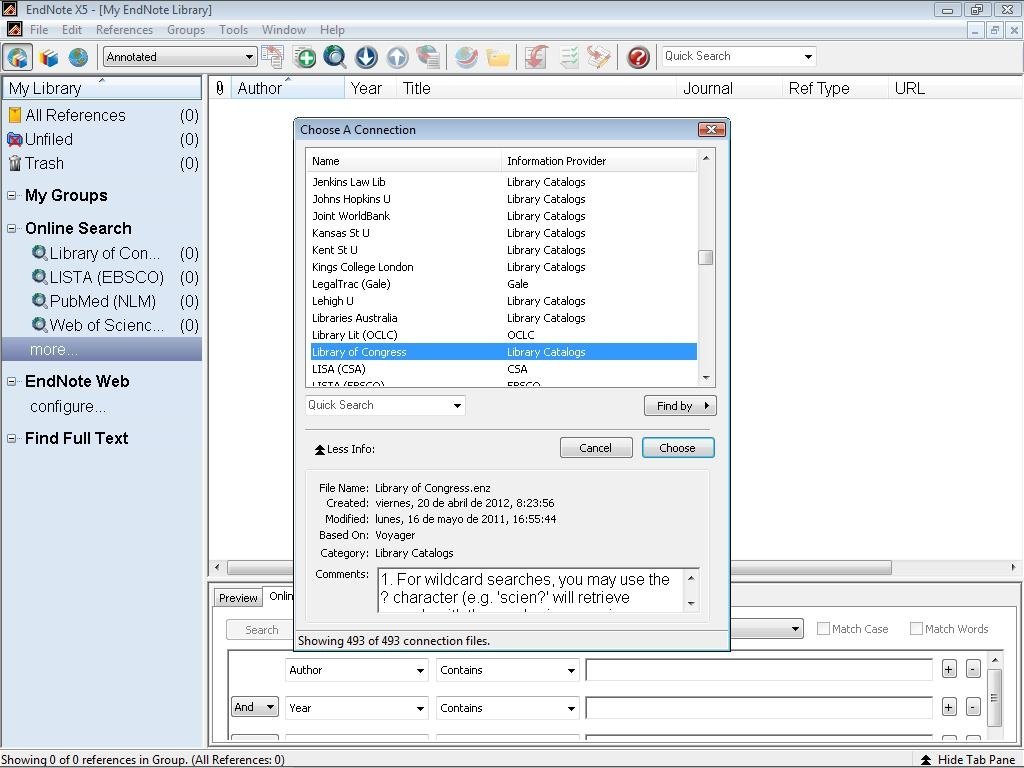Click the Online Search magnifier globe icon
This screenshot has height=768, width=1024.
[334, 57]
